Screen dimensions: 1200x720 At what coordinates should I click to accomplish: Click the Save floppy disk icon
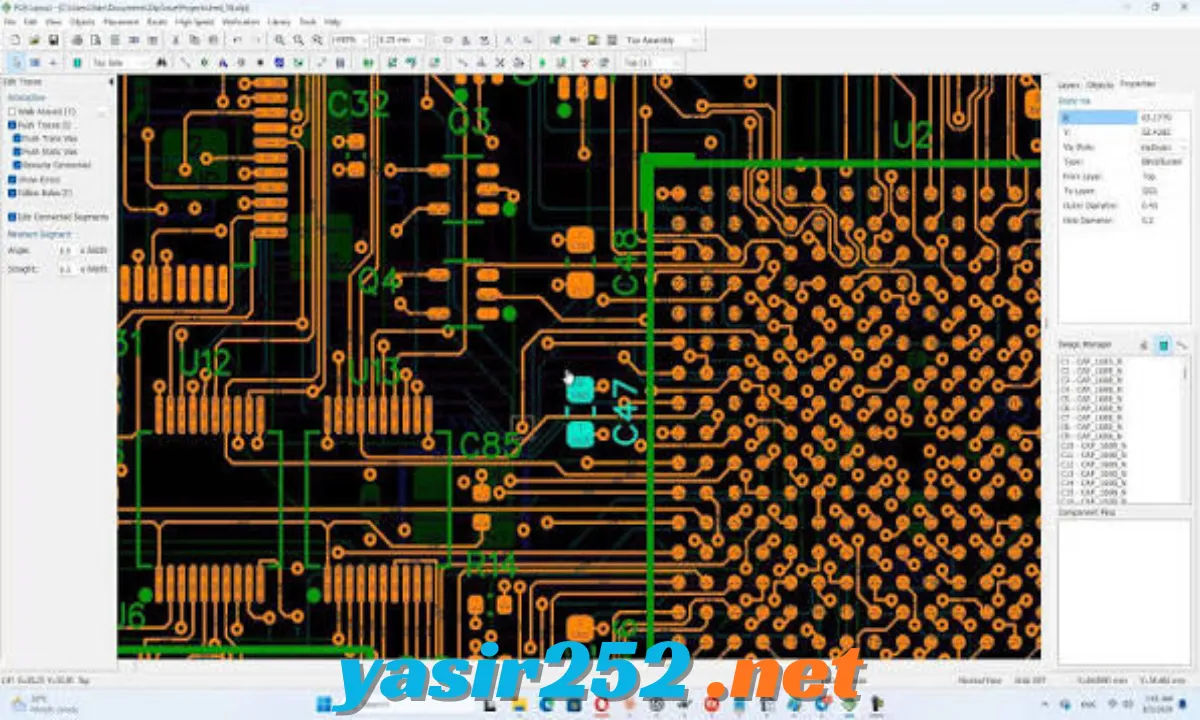click(53, 40)
